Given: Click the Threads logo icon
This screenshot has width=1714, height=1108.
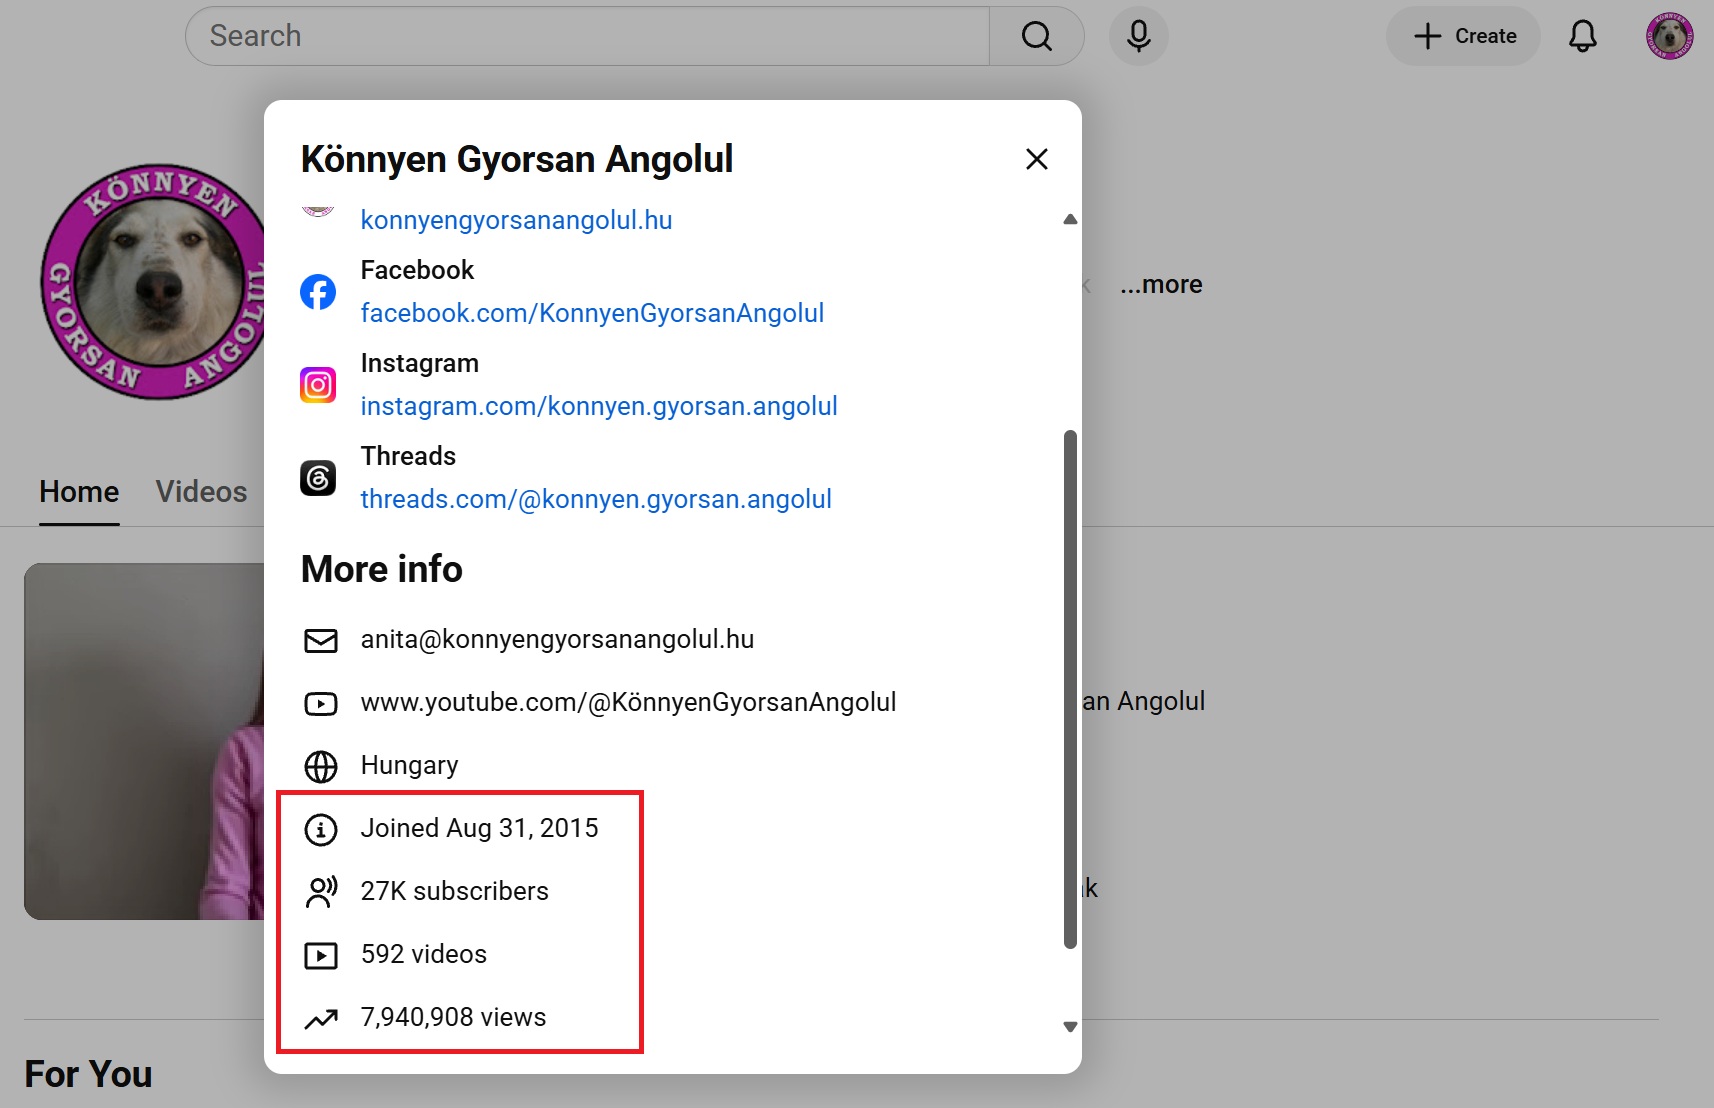Looking at the screenshot, I should pos(318,478).
